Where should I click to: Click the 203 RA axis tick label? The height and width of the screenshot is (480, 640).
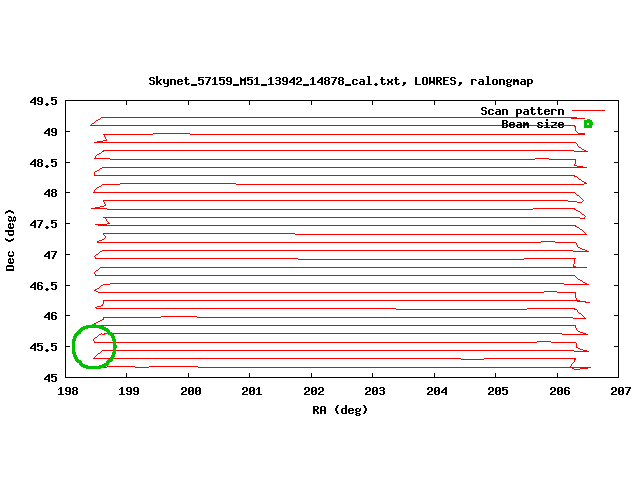(375, 391)
